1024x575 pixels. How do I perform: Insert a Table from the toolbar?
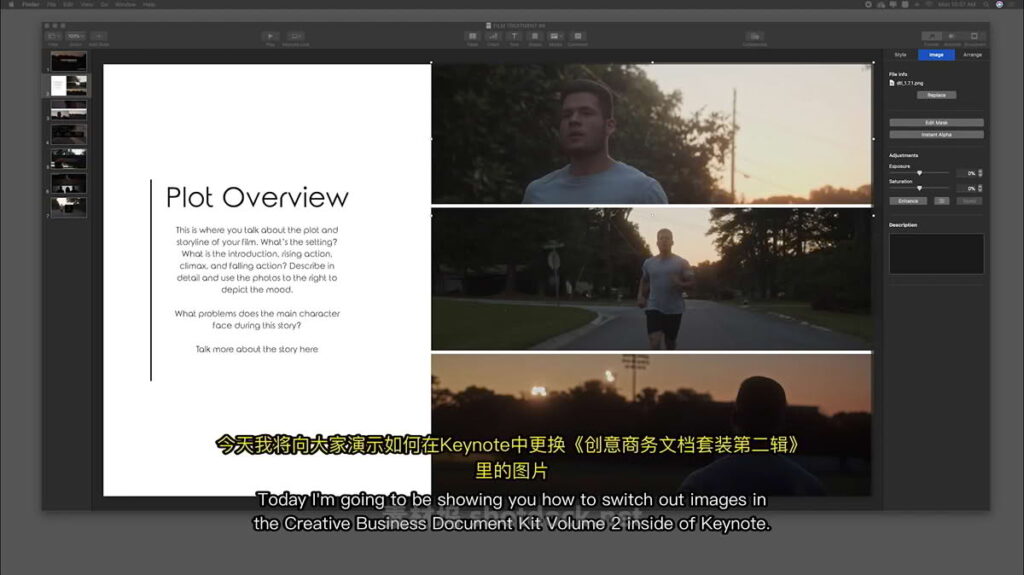472,37
